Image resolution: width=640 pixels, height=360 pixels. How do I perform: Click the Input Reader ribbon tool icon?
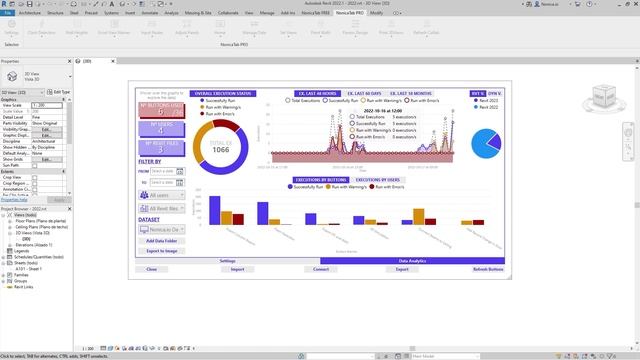pos(152,24)
